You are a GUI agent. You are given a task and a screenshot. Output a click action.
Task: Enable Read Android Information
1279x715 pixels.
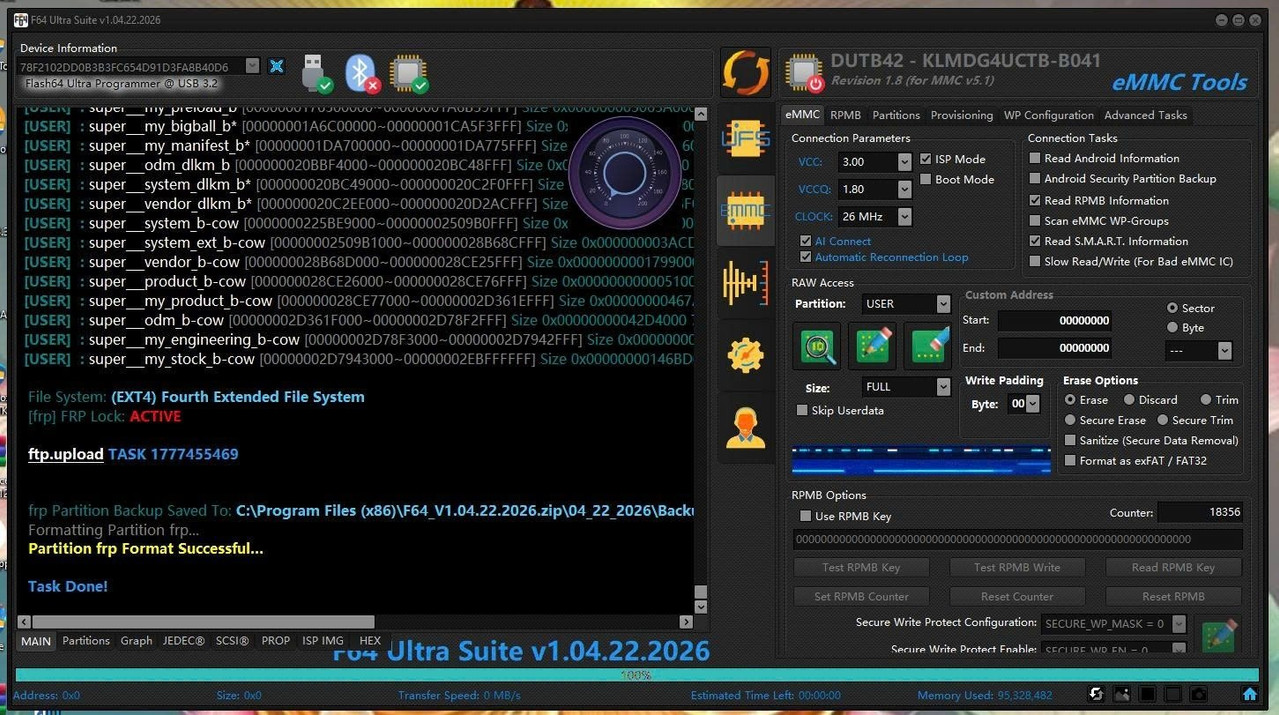pos(1035,158)
